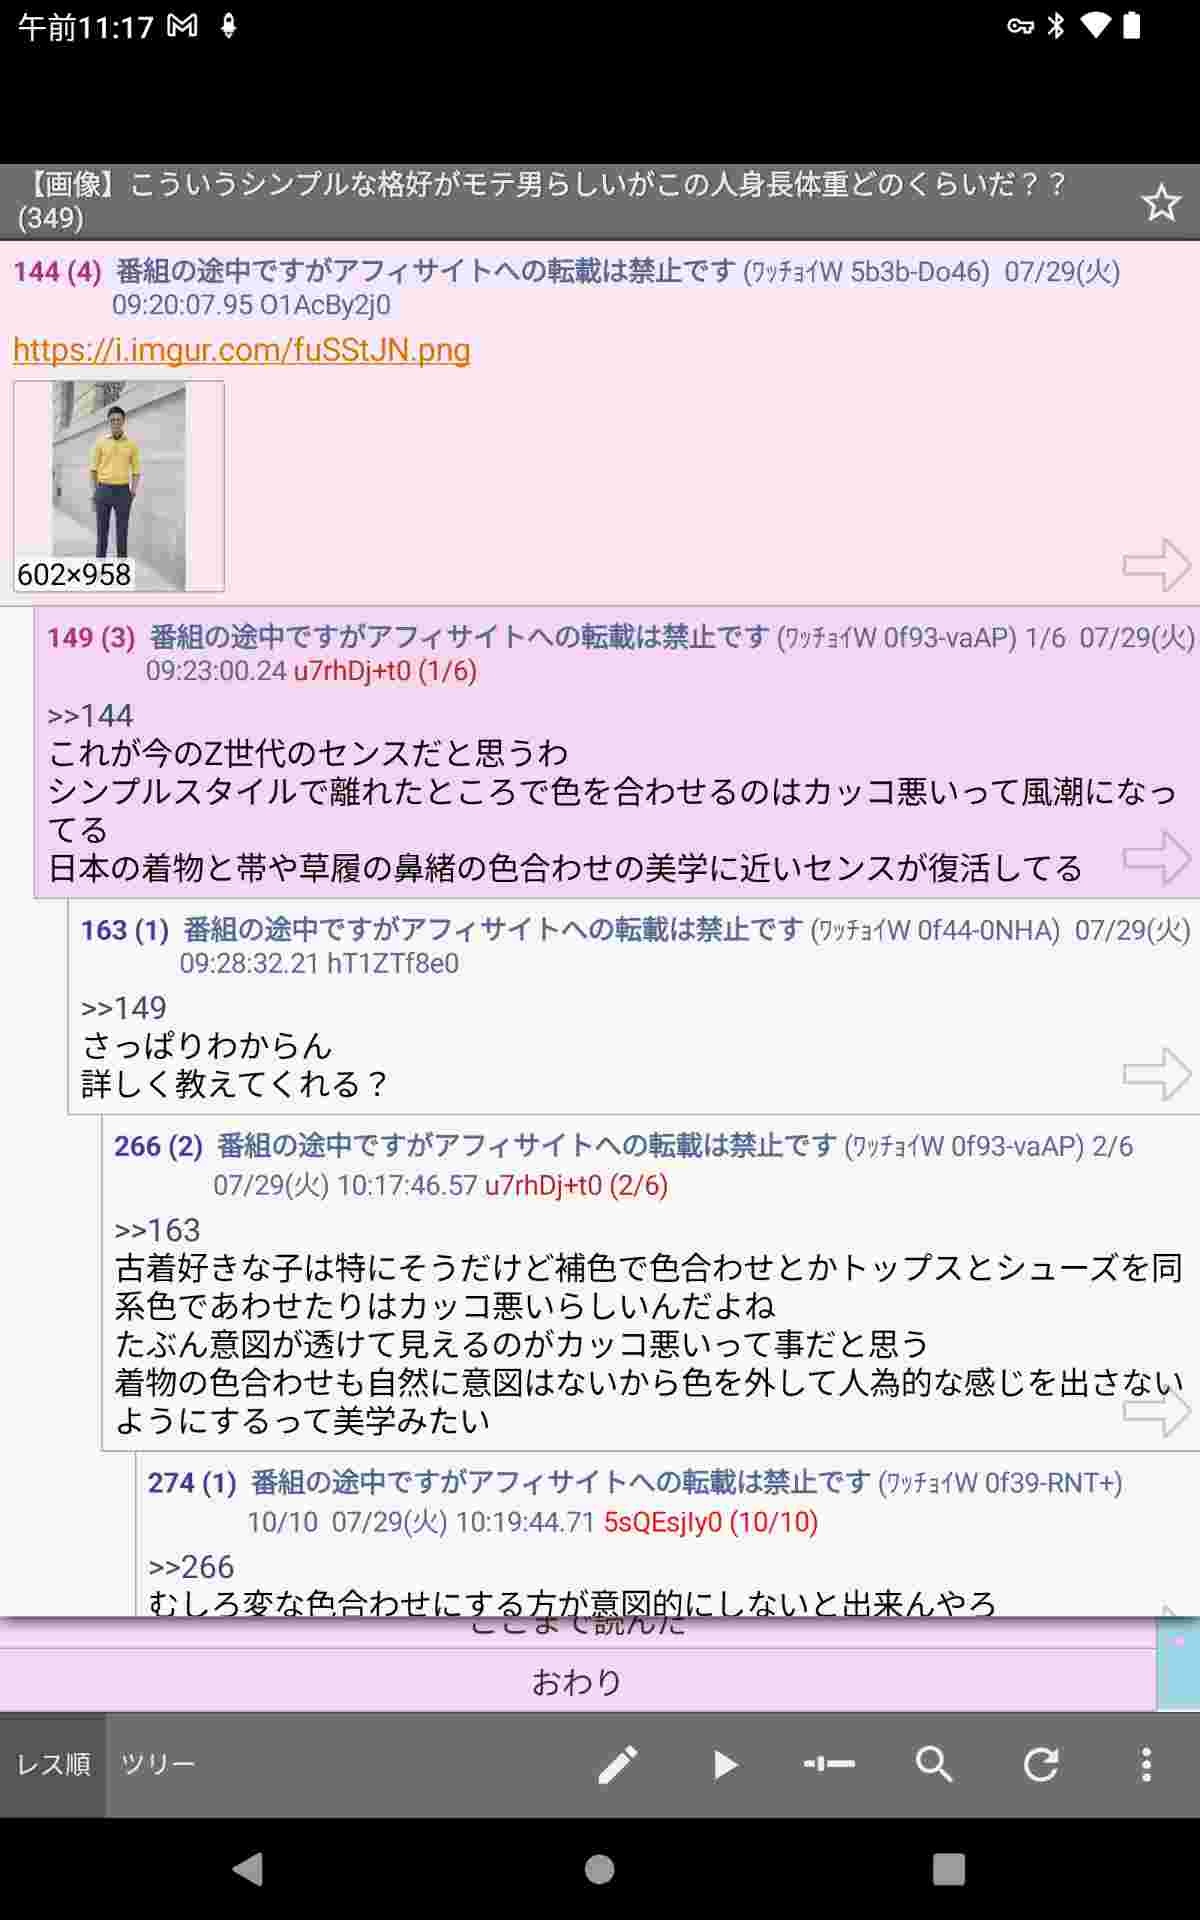Image resolution: width=1200 pixels, height=1920 pixels.
Task: Tap the arrow icon on post 144
Action: click(x=1157, y=565)
